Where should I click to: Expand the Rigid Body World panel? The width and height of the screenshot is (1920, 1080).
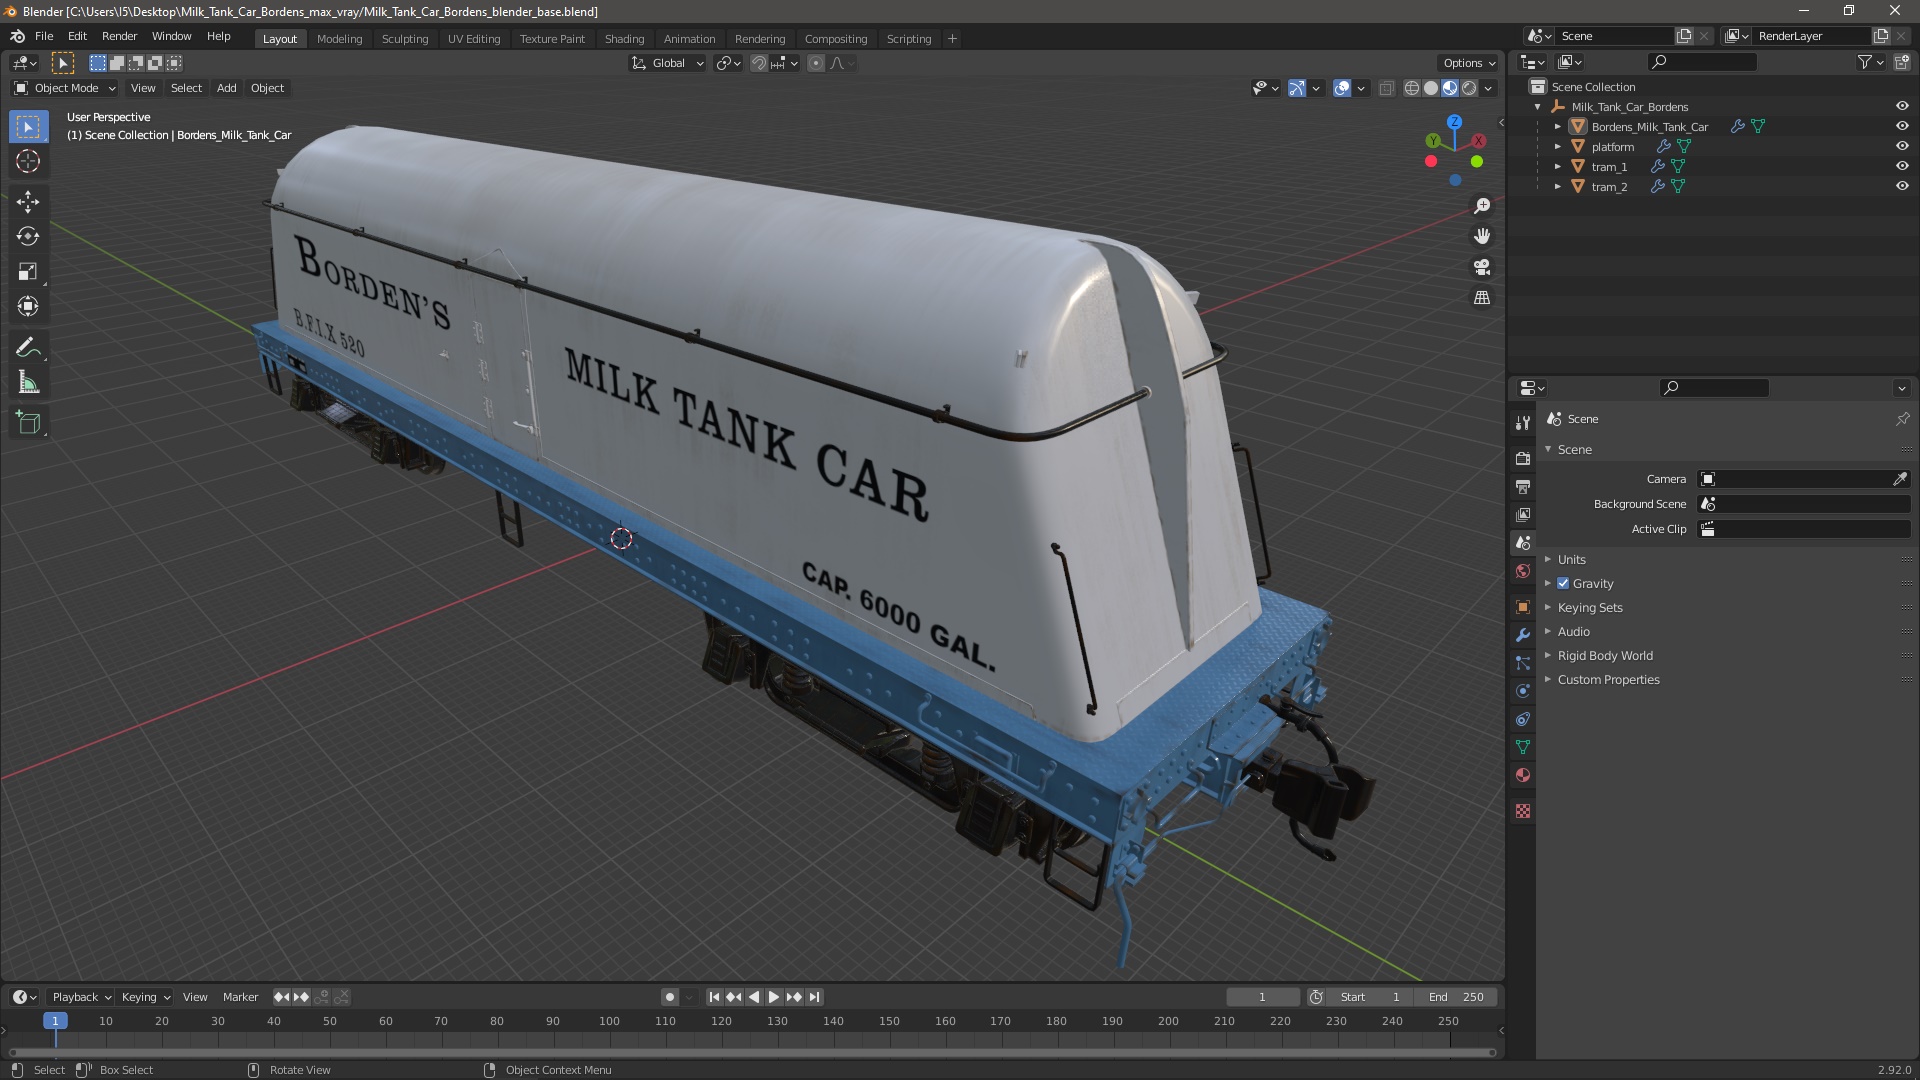coord(1605,656)
